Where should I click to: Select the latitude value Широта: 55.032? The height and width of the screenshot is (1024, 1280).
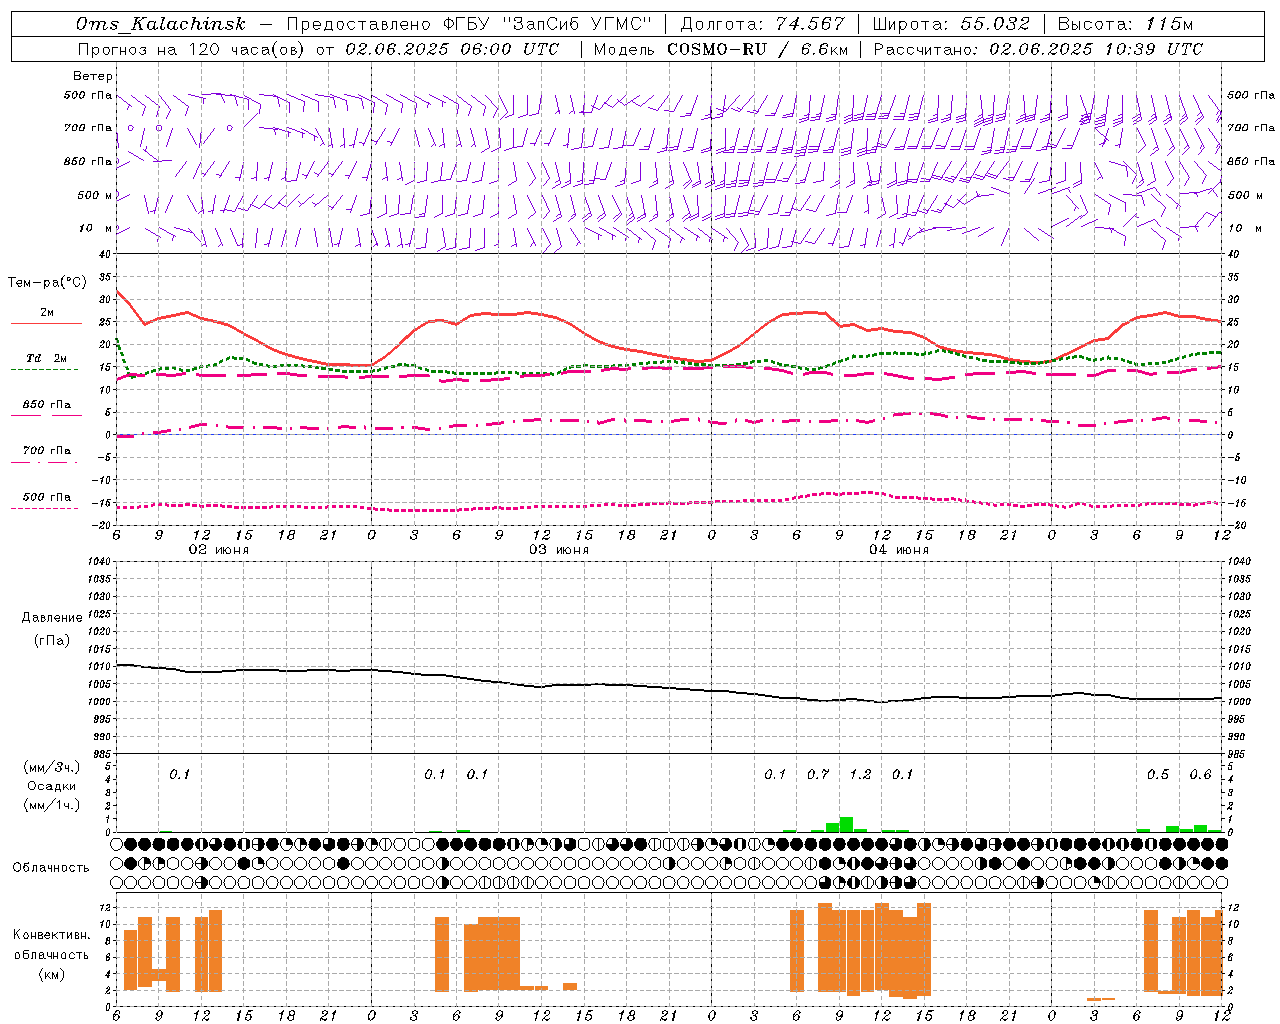pyautogui.click(x=951, y=24)
